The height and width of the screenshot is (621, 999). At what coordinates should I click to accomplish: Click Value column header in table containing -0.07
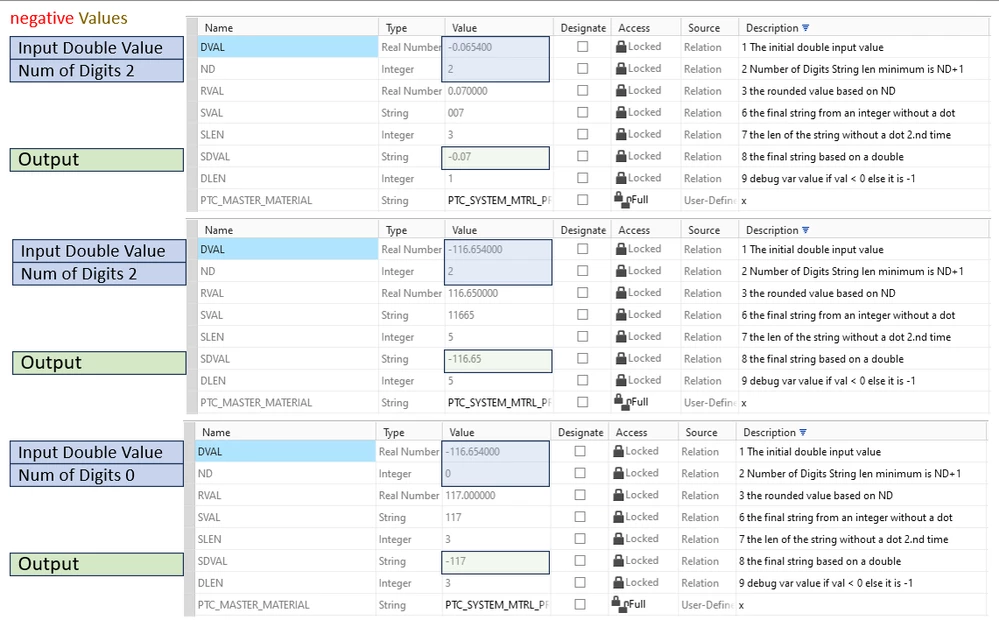tap(498, 28)
